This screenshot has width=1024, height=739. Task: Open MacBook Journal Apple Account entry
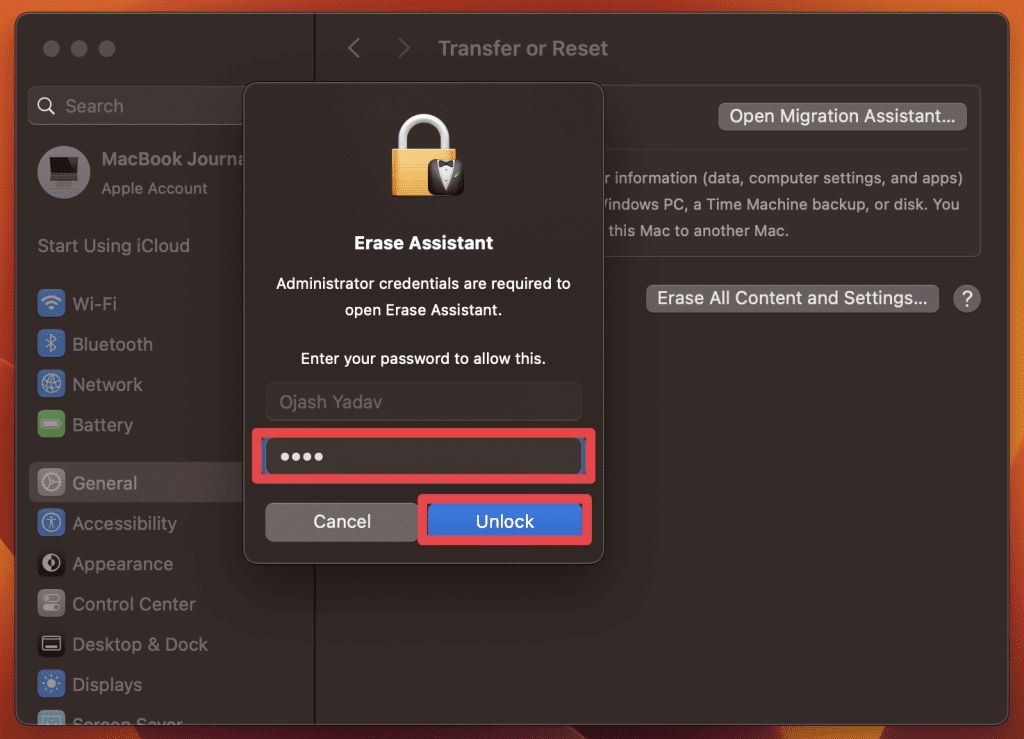pos(140,173)
